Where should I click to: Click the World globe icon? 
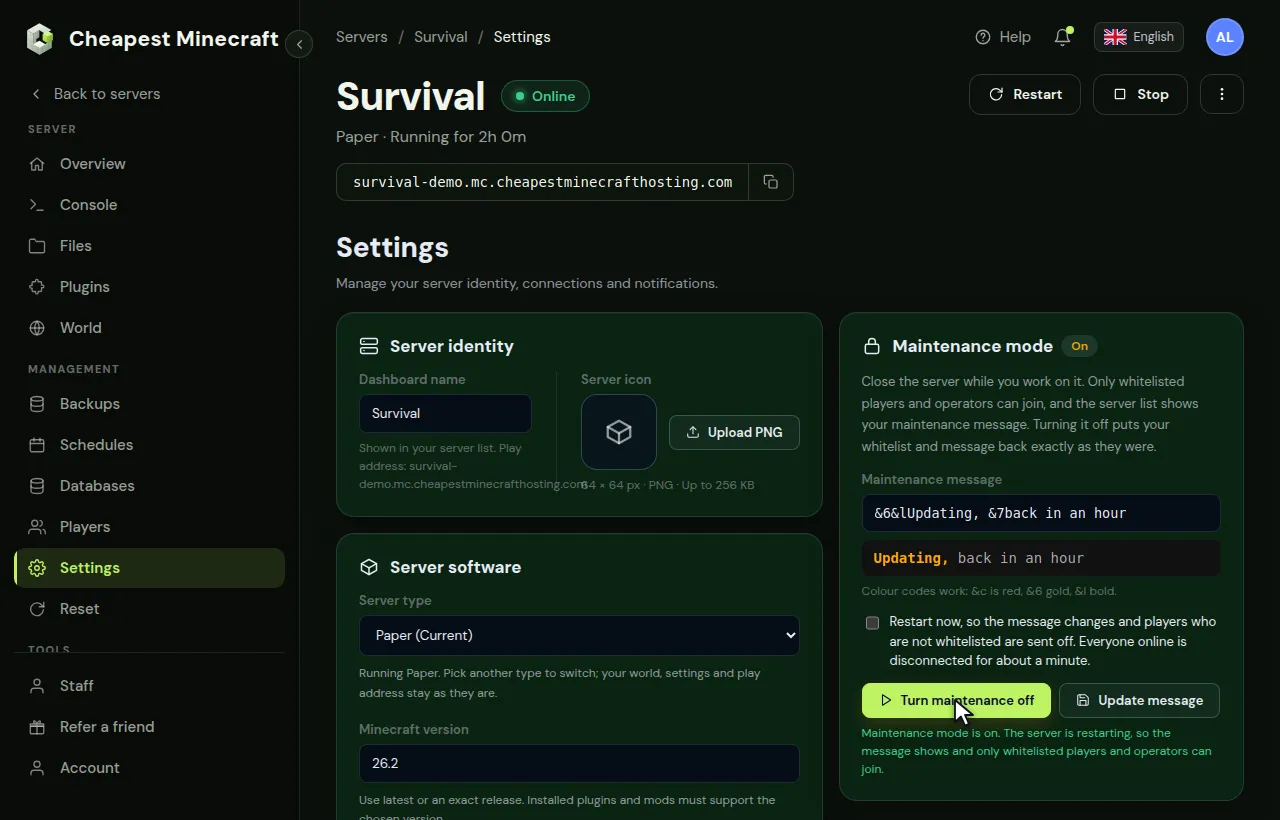tap(37, 328)
